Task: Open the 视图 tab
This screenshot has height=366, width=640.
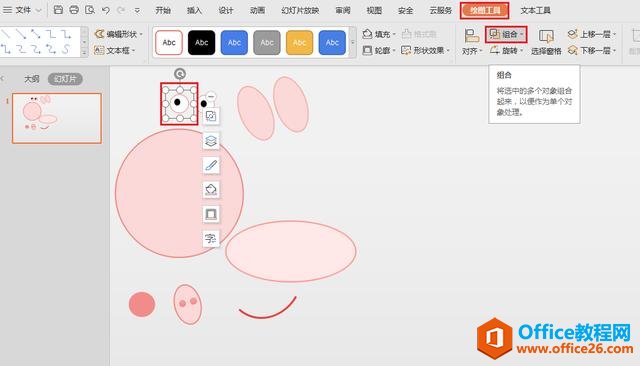Action: point(374,10)
